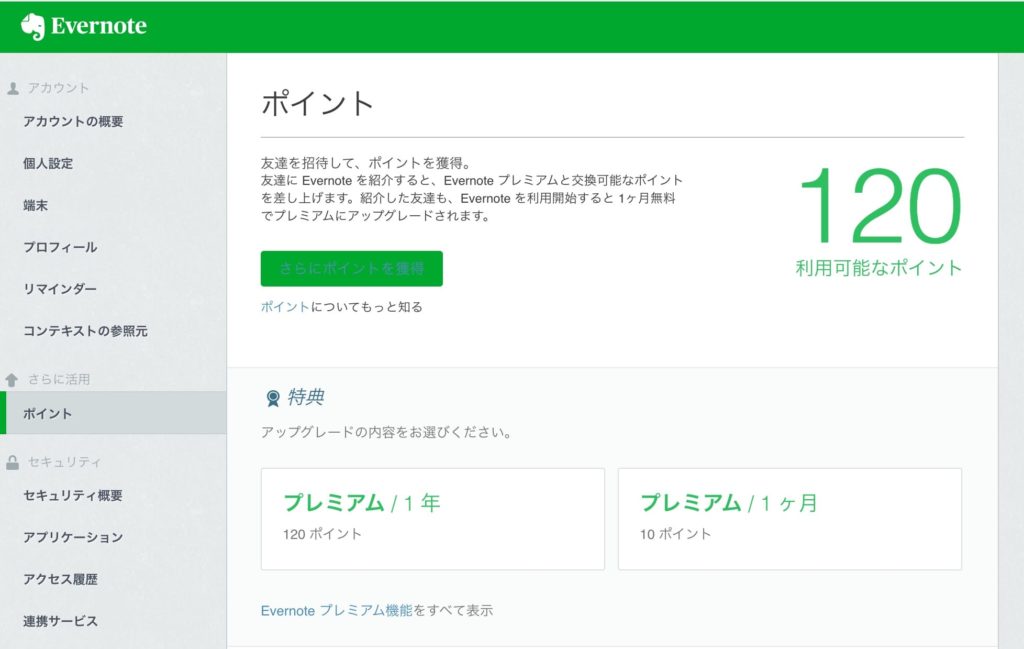
Task: Click the large 120 points number
Action: 881,205
